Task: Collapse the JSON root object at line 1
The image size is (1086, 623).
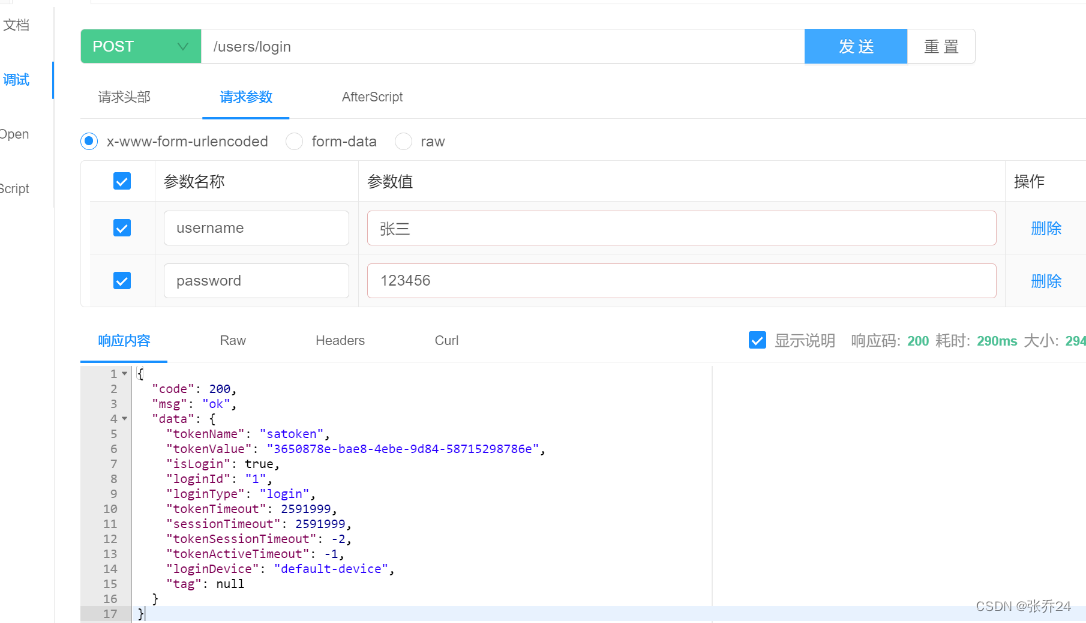Action: (x=122, y=373)
